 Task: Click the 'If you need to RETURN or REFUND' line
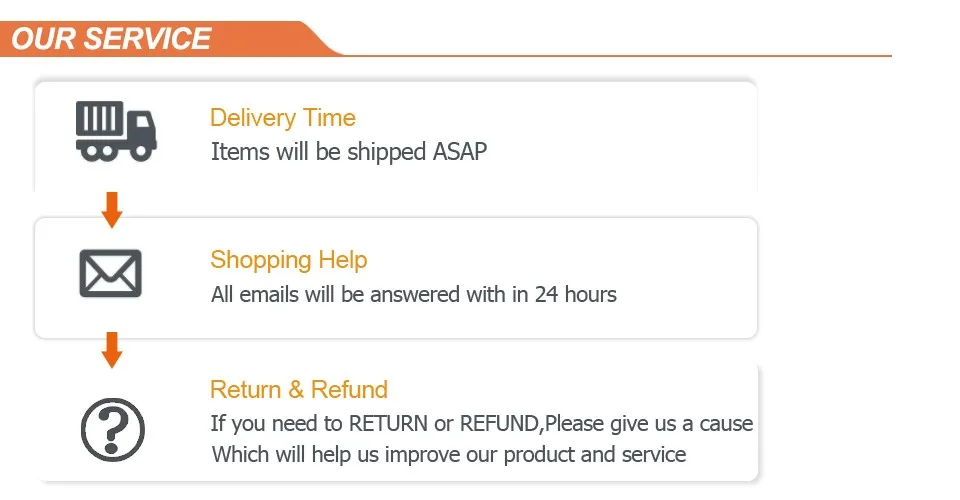coord(482,424)
